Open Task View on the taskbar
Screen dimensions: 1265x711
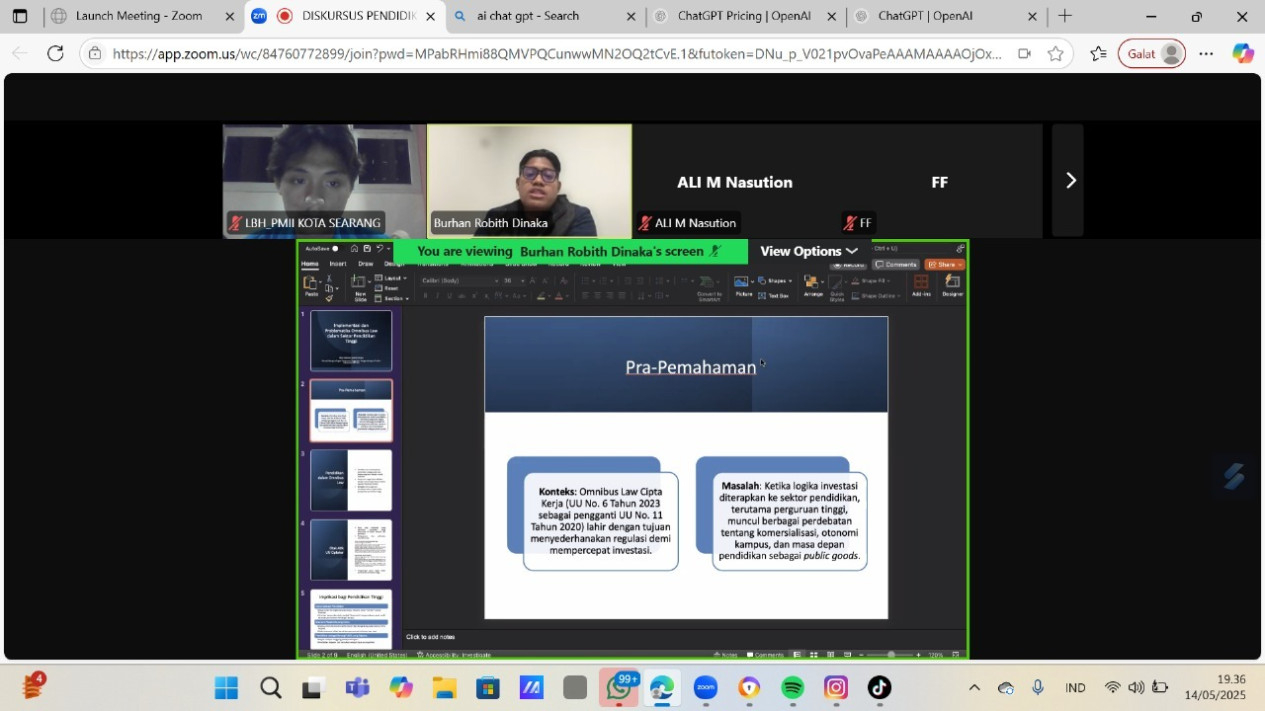point(314,688)
